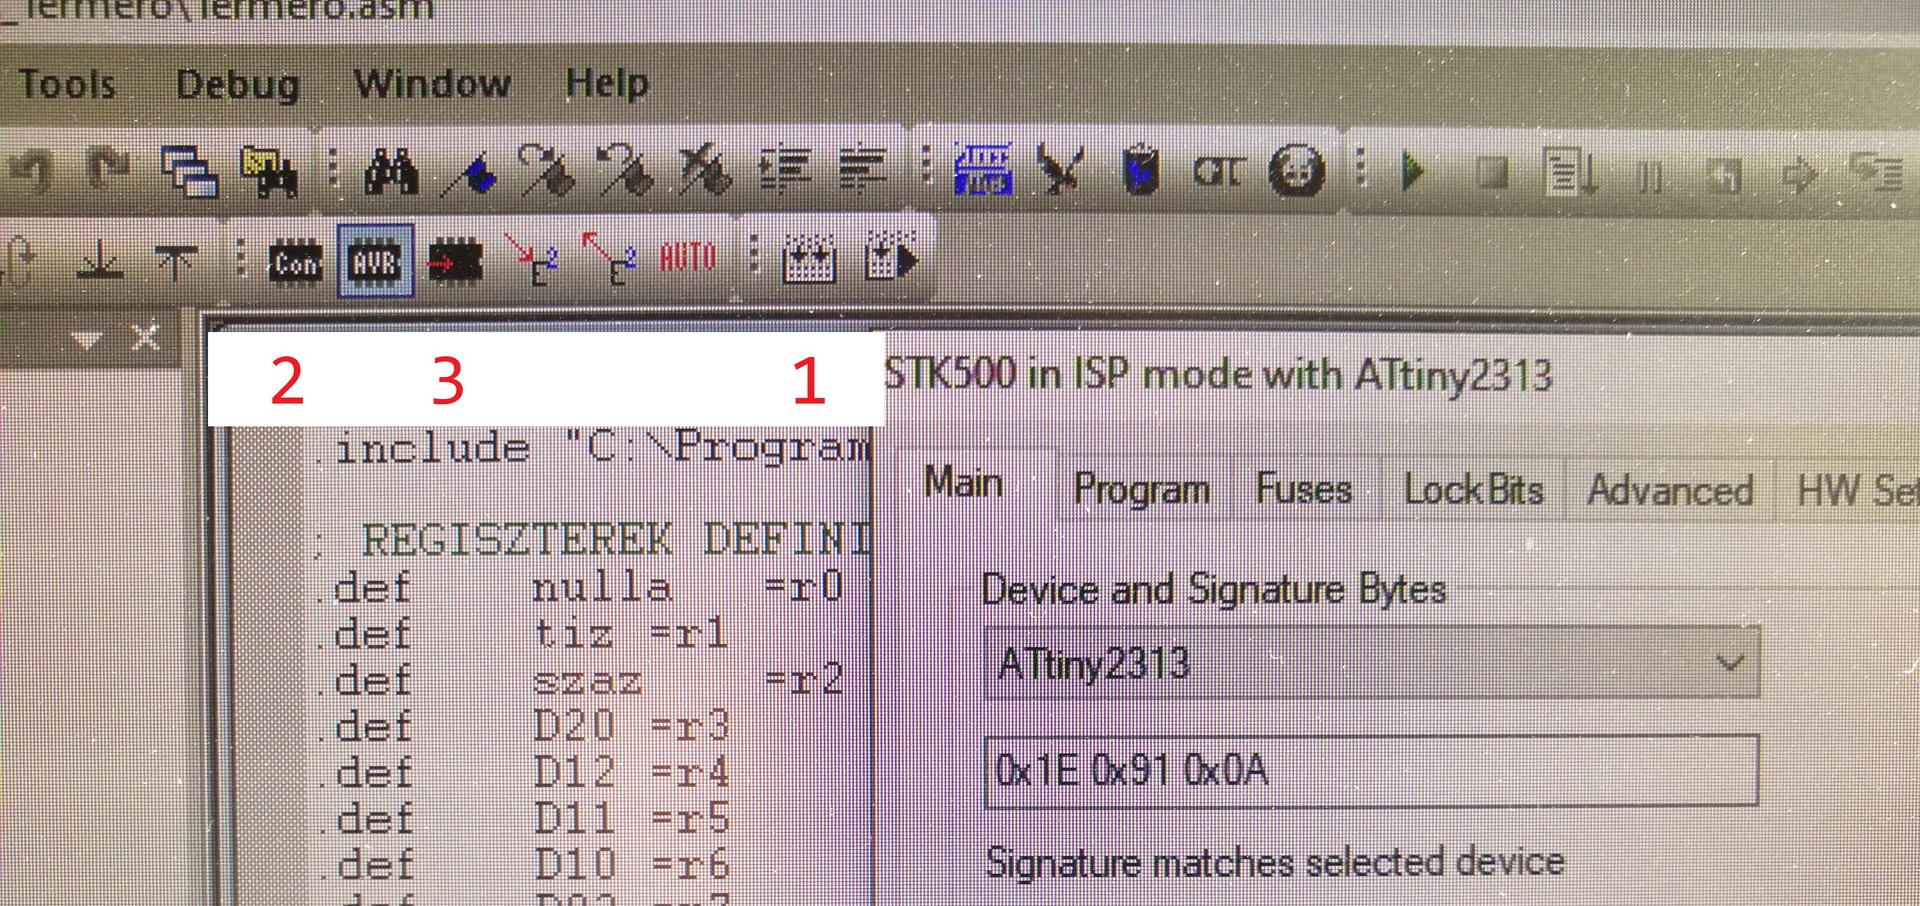Screen dimensions: 1920x906
Task: Click the code line '.def szaz =r2'
Action: 580,680
